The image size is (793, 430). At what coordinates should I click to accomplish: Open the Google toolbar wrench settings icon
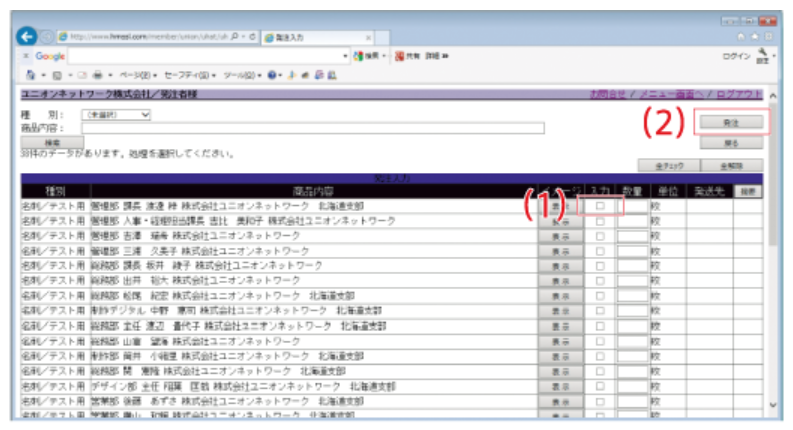tap(762, 53)
